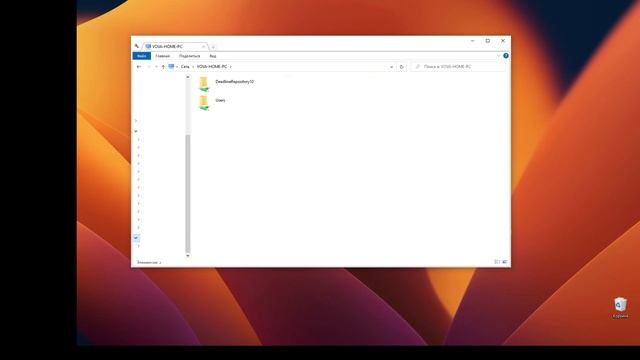Select the VOVA-HOME-PC window tab
The height and width of the screenshot is (360, 640).
[175, 47]
